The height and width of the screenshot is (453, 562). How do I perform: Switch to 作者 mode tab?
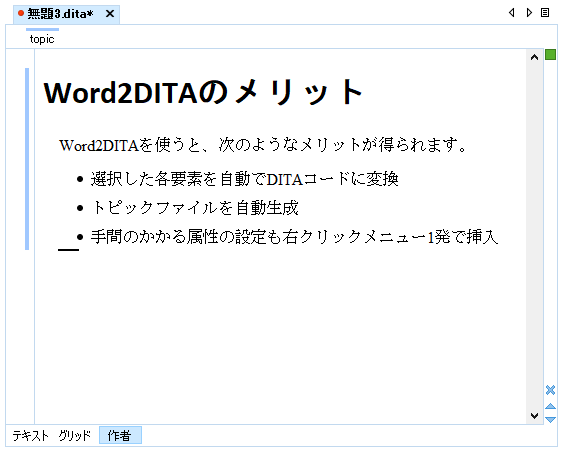(120, 435)
